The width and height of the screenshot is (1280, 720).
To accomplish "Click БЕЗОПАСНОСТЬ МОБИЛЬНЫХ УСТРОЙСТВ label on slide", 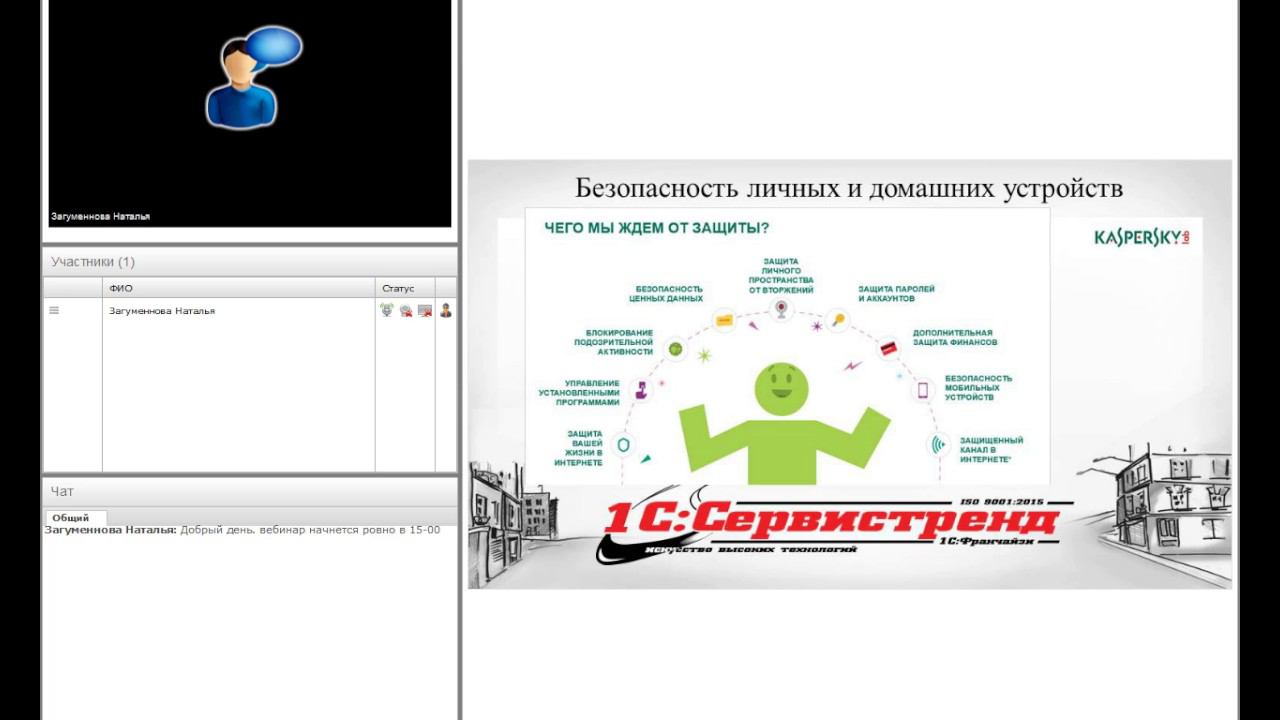I will pos(978,388).
